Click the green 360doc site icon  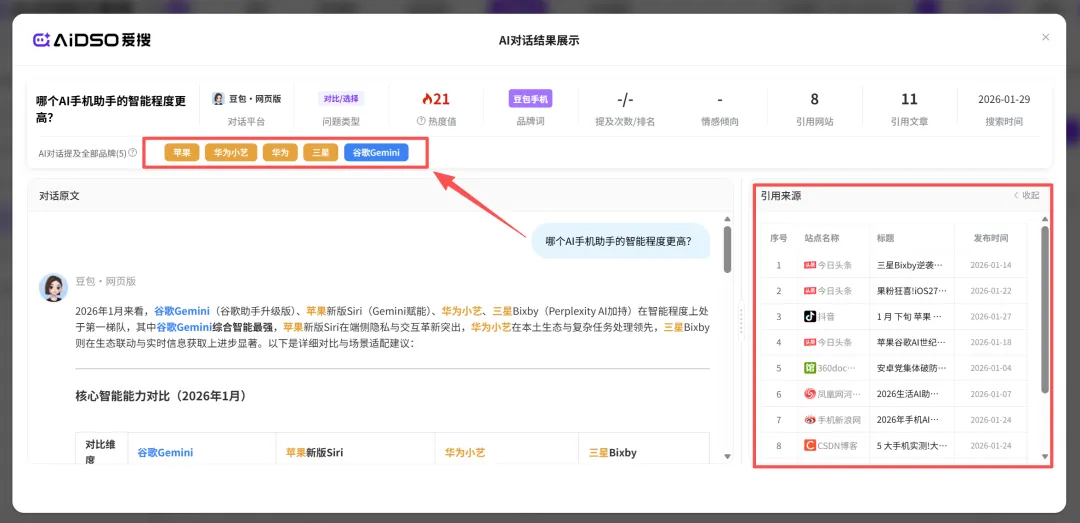click(x=810, y=368)
